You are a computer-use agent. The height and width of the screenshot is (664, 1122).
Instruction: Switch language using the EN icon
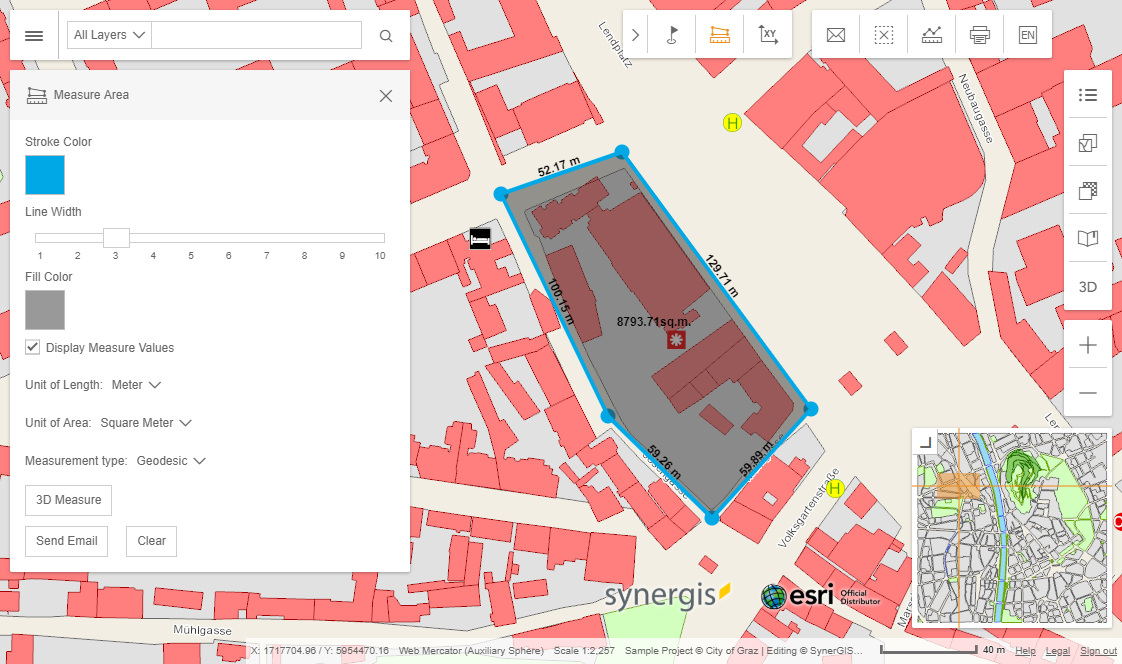tap(1028, 34)
